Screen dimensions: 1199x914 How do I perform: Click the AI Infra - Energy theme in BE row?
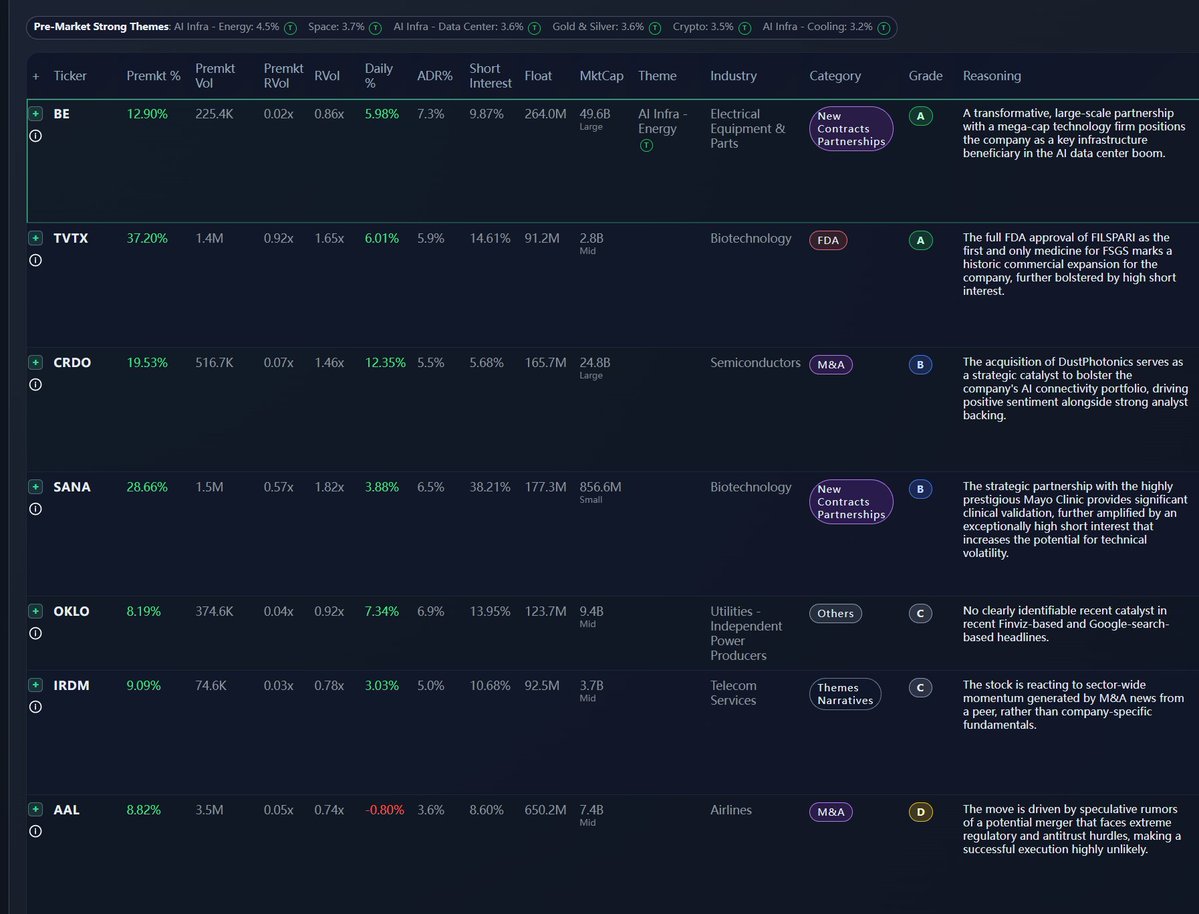(663, 122)
